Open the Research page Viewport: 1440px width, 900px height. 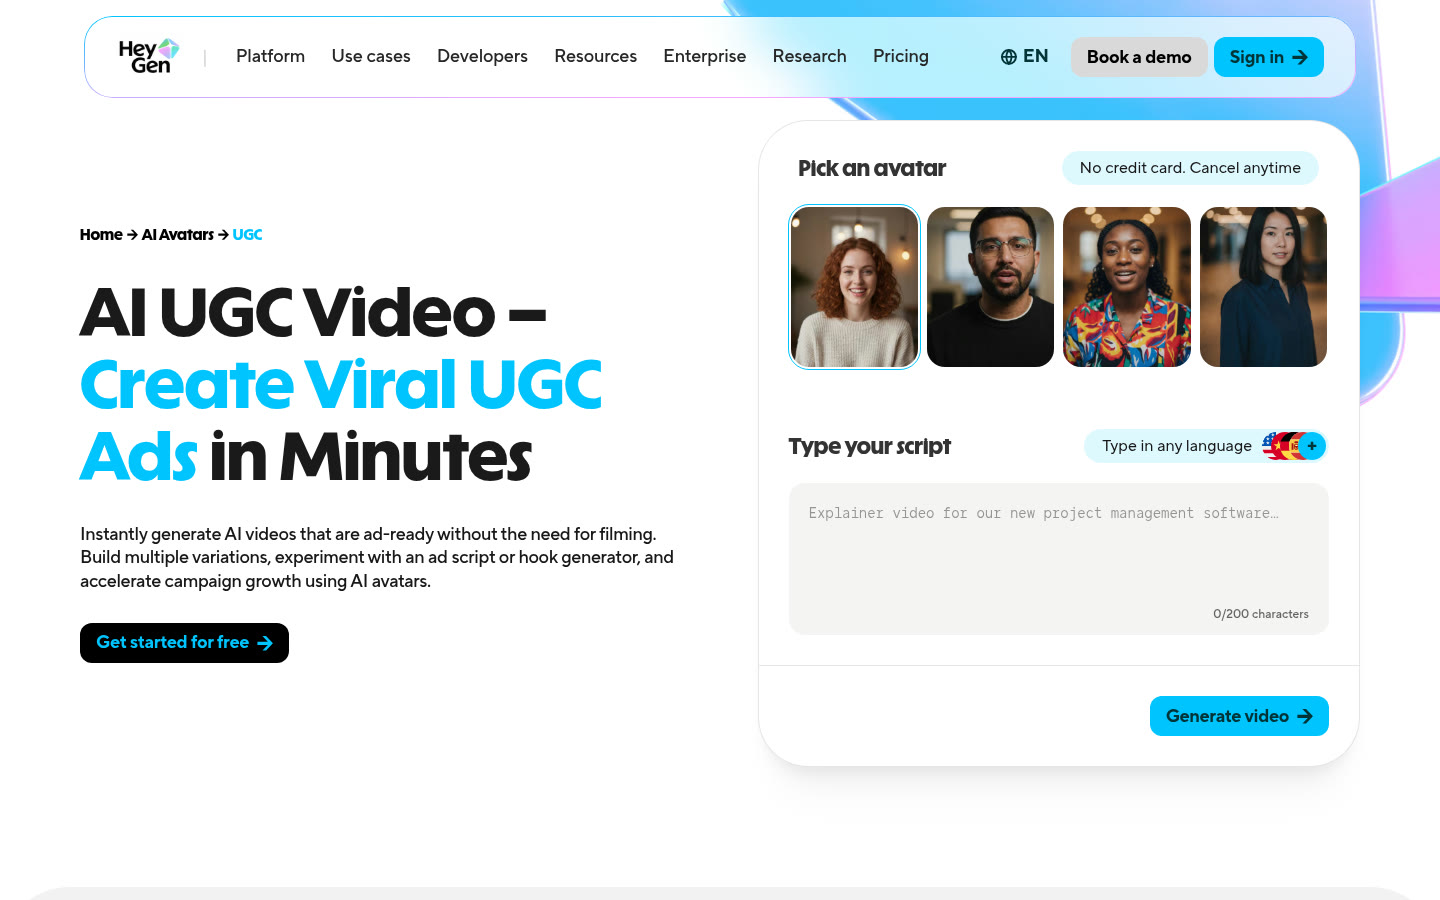tap(809, 56)
